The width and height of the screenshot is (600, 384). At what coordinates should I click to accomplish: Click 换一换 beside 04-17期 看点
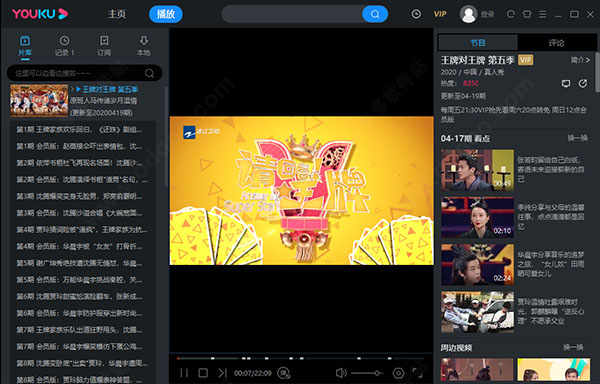tap(577, 138)
